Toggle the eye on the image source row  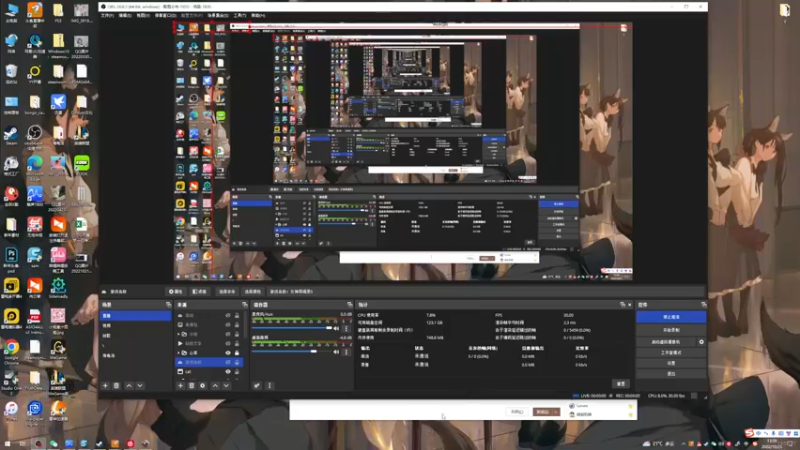[x=228, y=324]
